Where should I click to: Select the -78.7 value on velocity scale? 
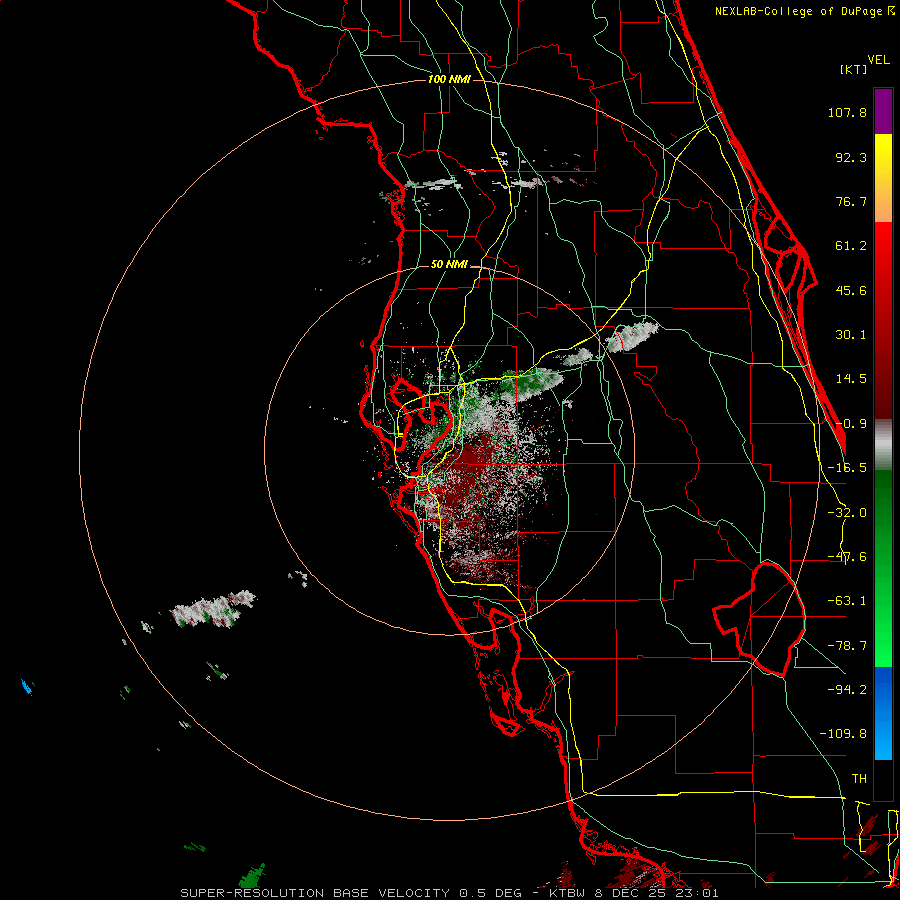847,646
